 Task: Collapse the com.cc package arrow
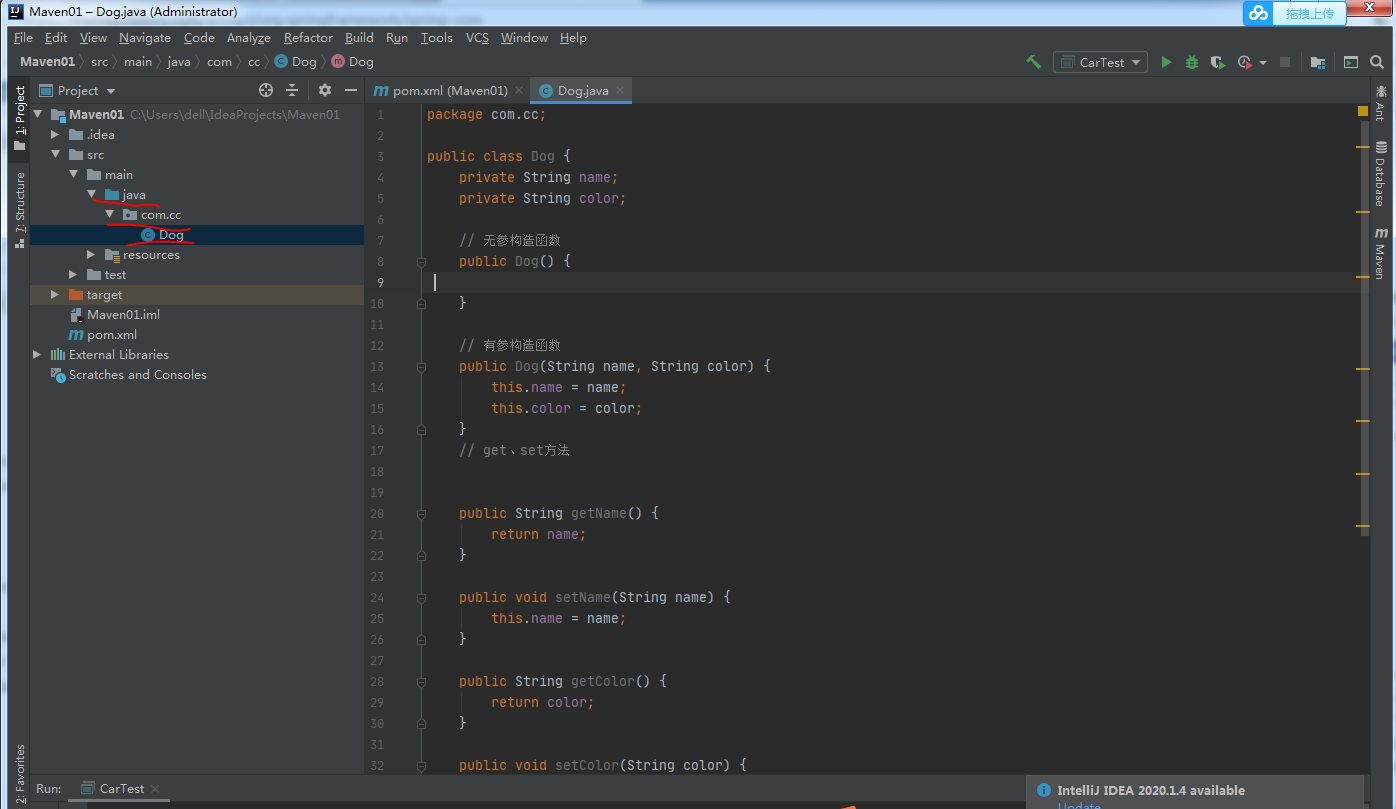111,214
